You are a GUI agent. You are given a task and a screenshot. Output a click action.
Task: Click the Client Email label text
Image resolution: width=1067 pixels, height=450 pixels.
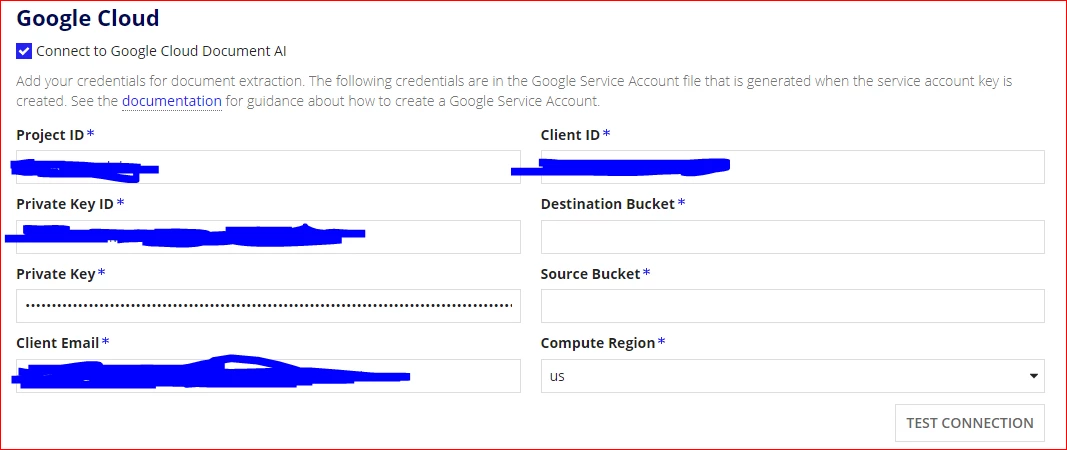58,342
